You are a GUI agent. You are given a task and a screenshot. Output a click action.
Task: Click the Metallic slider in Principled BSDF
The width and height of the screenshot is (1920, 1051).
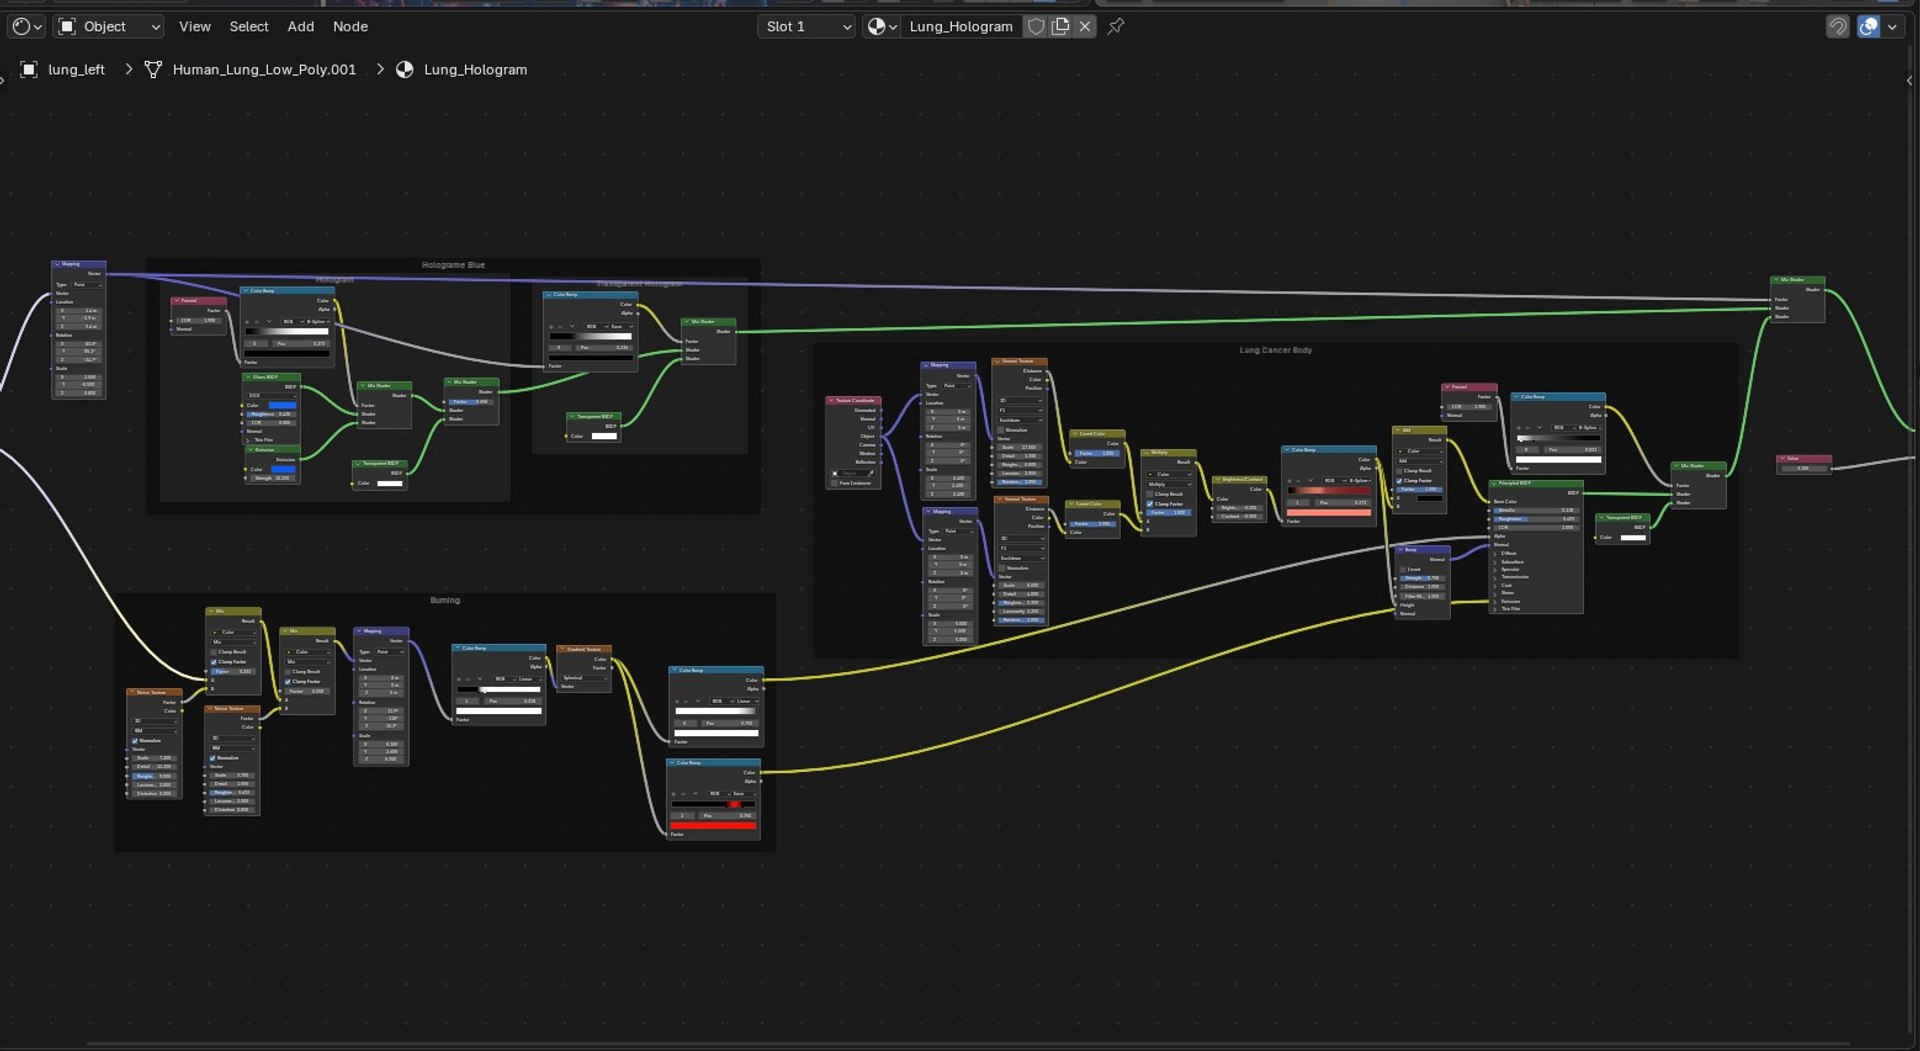(1536, 510)
